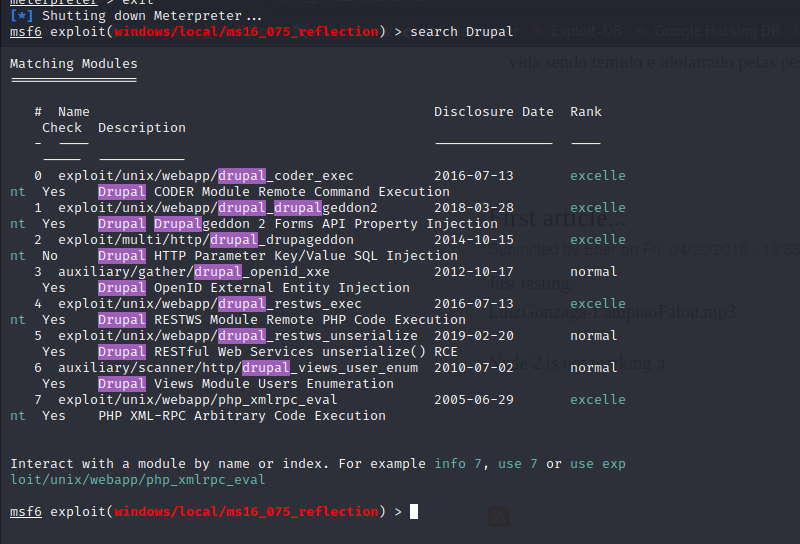
Task: Select exploit/multi/http/drupal_drupageddon module path
Action: coord(206,240)
